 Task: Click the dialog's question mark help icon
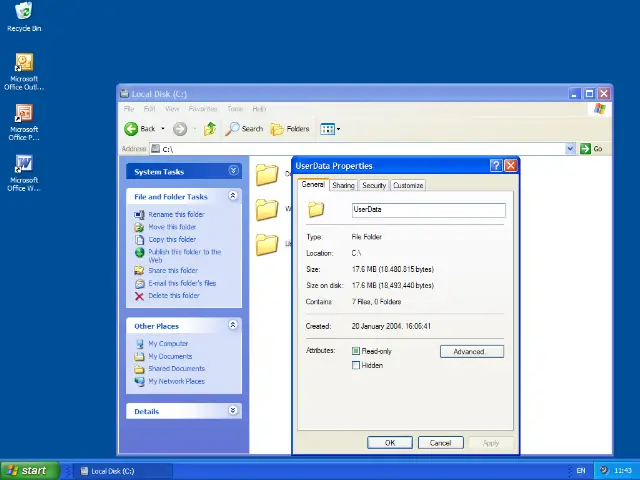tap(496, 166)
